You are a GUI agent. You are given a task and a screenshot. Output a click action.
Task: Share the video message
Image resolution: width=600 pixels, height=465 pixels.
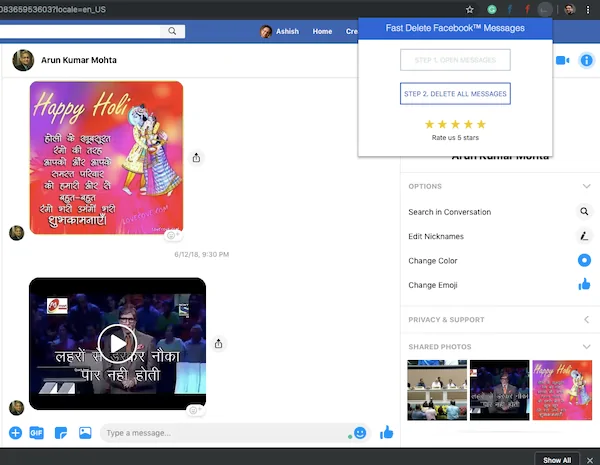[218, 343]
